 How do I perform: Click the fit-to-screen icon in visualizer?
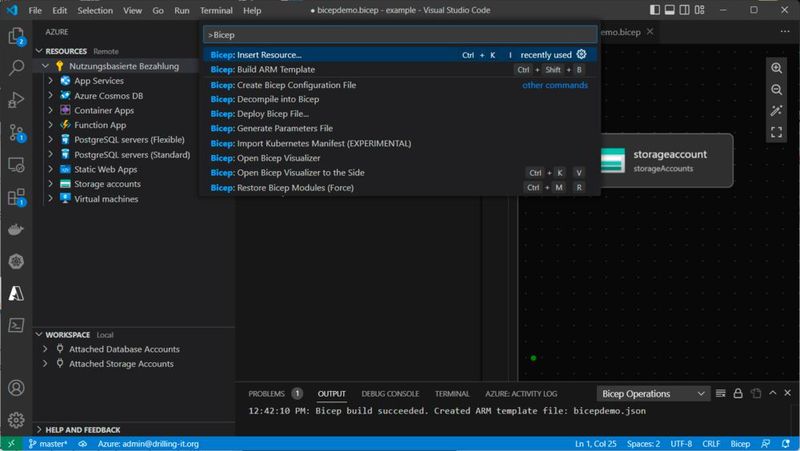[776, 132]
